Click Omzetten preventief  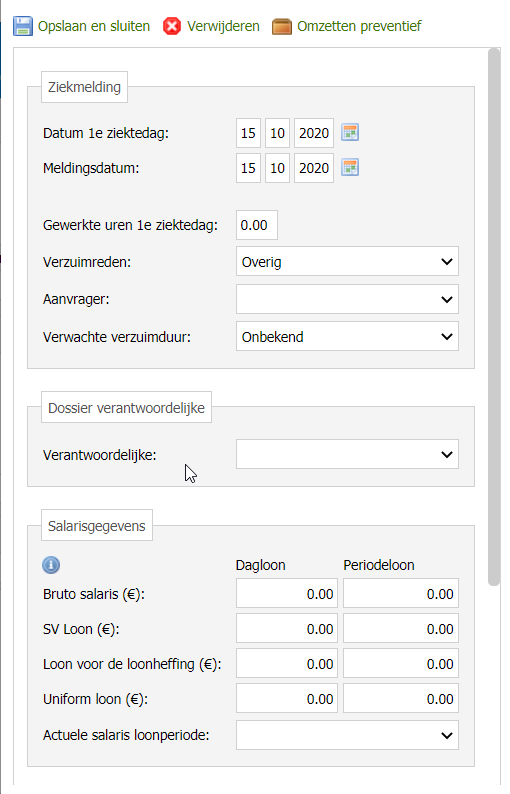point(359,26)
